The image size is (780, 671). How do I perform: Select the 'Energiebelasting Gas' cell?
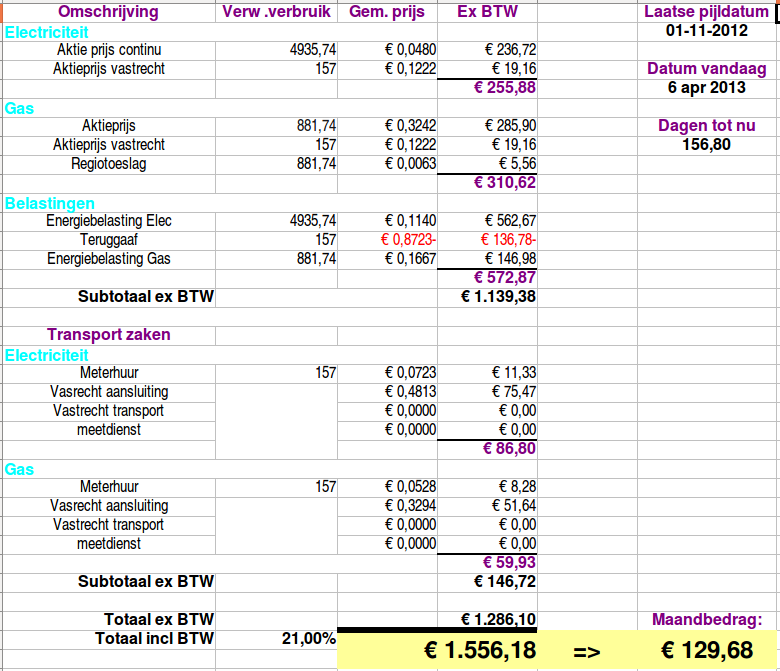coord(108,259)
